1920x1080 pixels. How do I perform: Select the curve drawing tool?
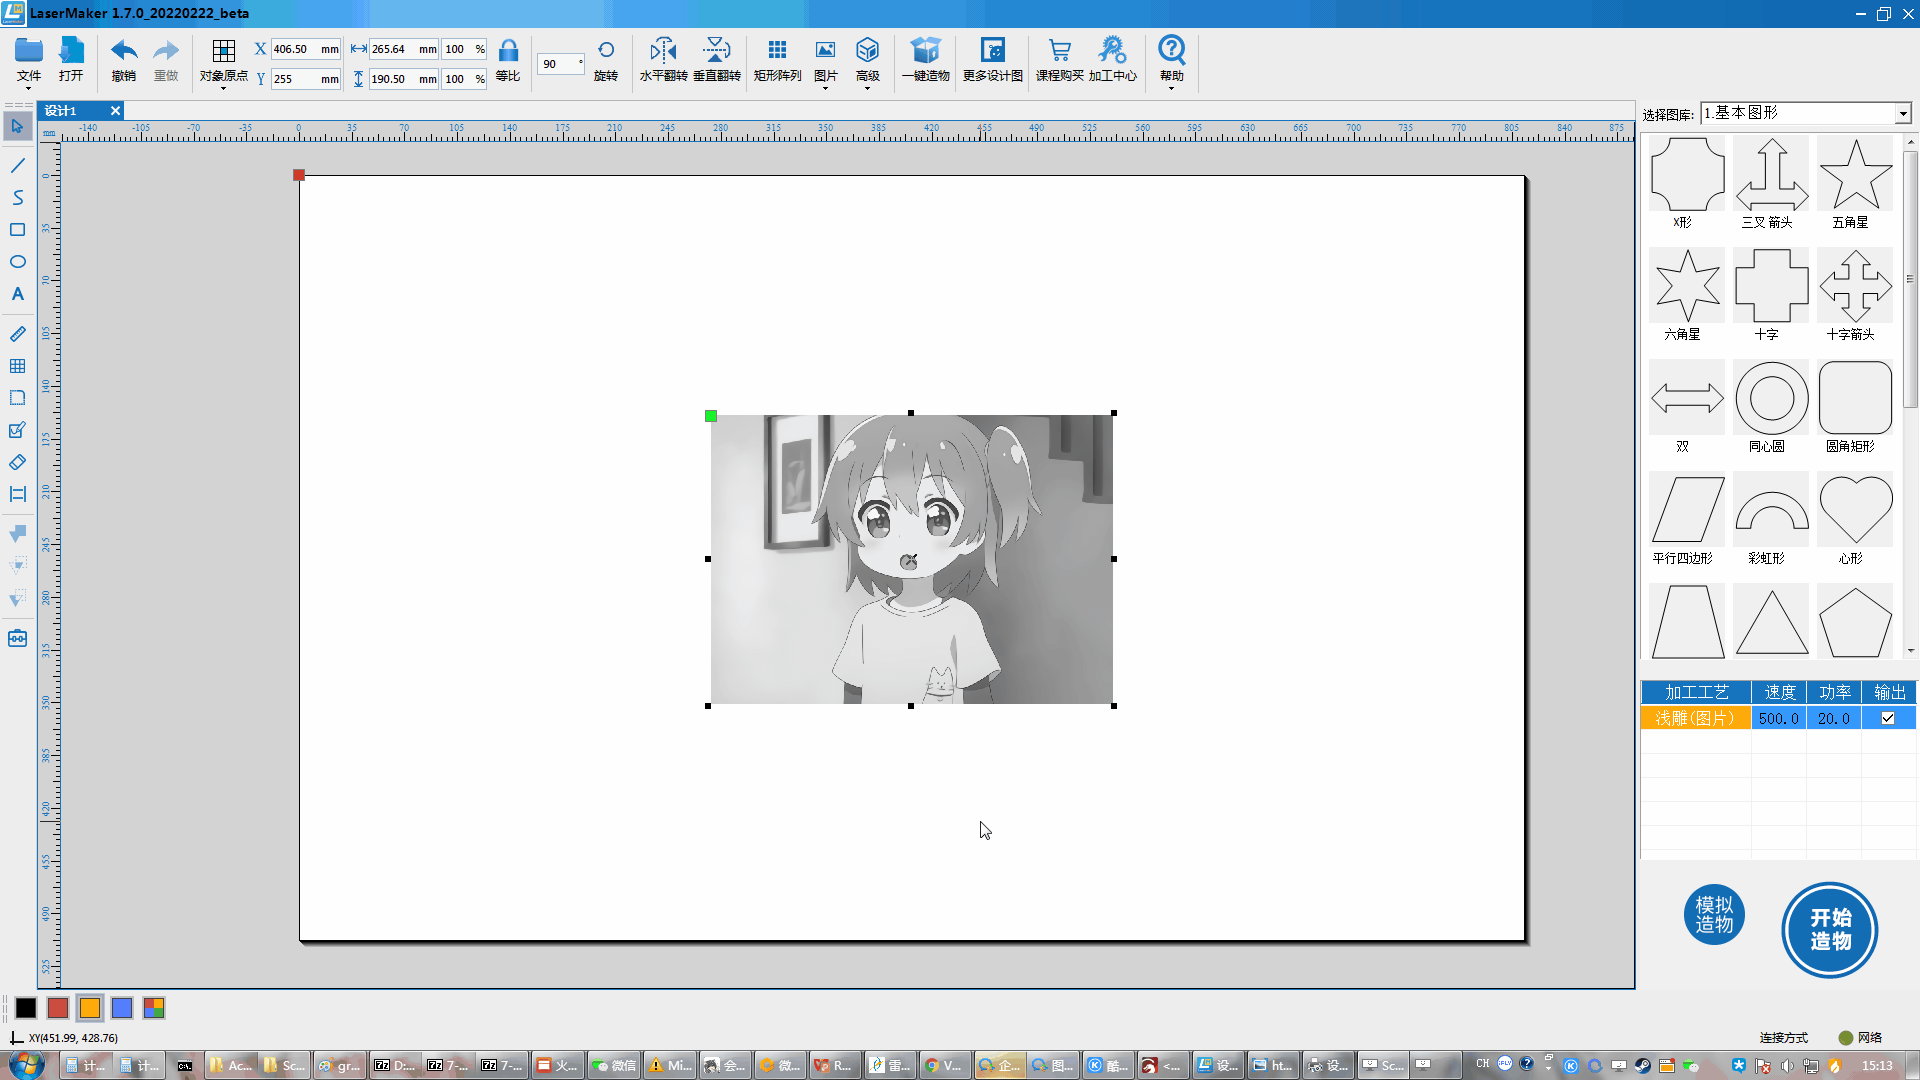coord(17,197)
